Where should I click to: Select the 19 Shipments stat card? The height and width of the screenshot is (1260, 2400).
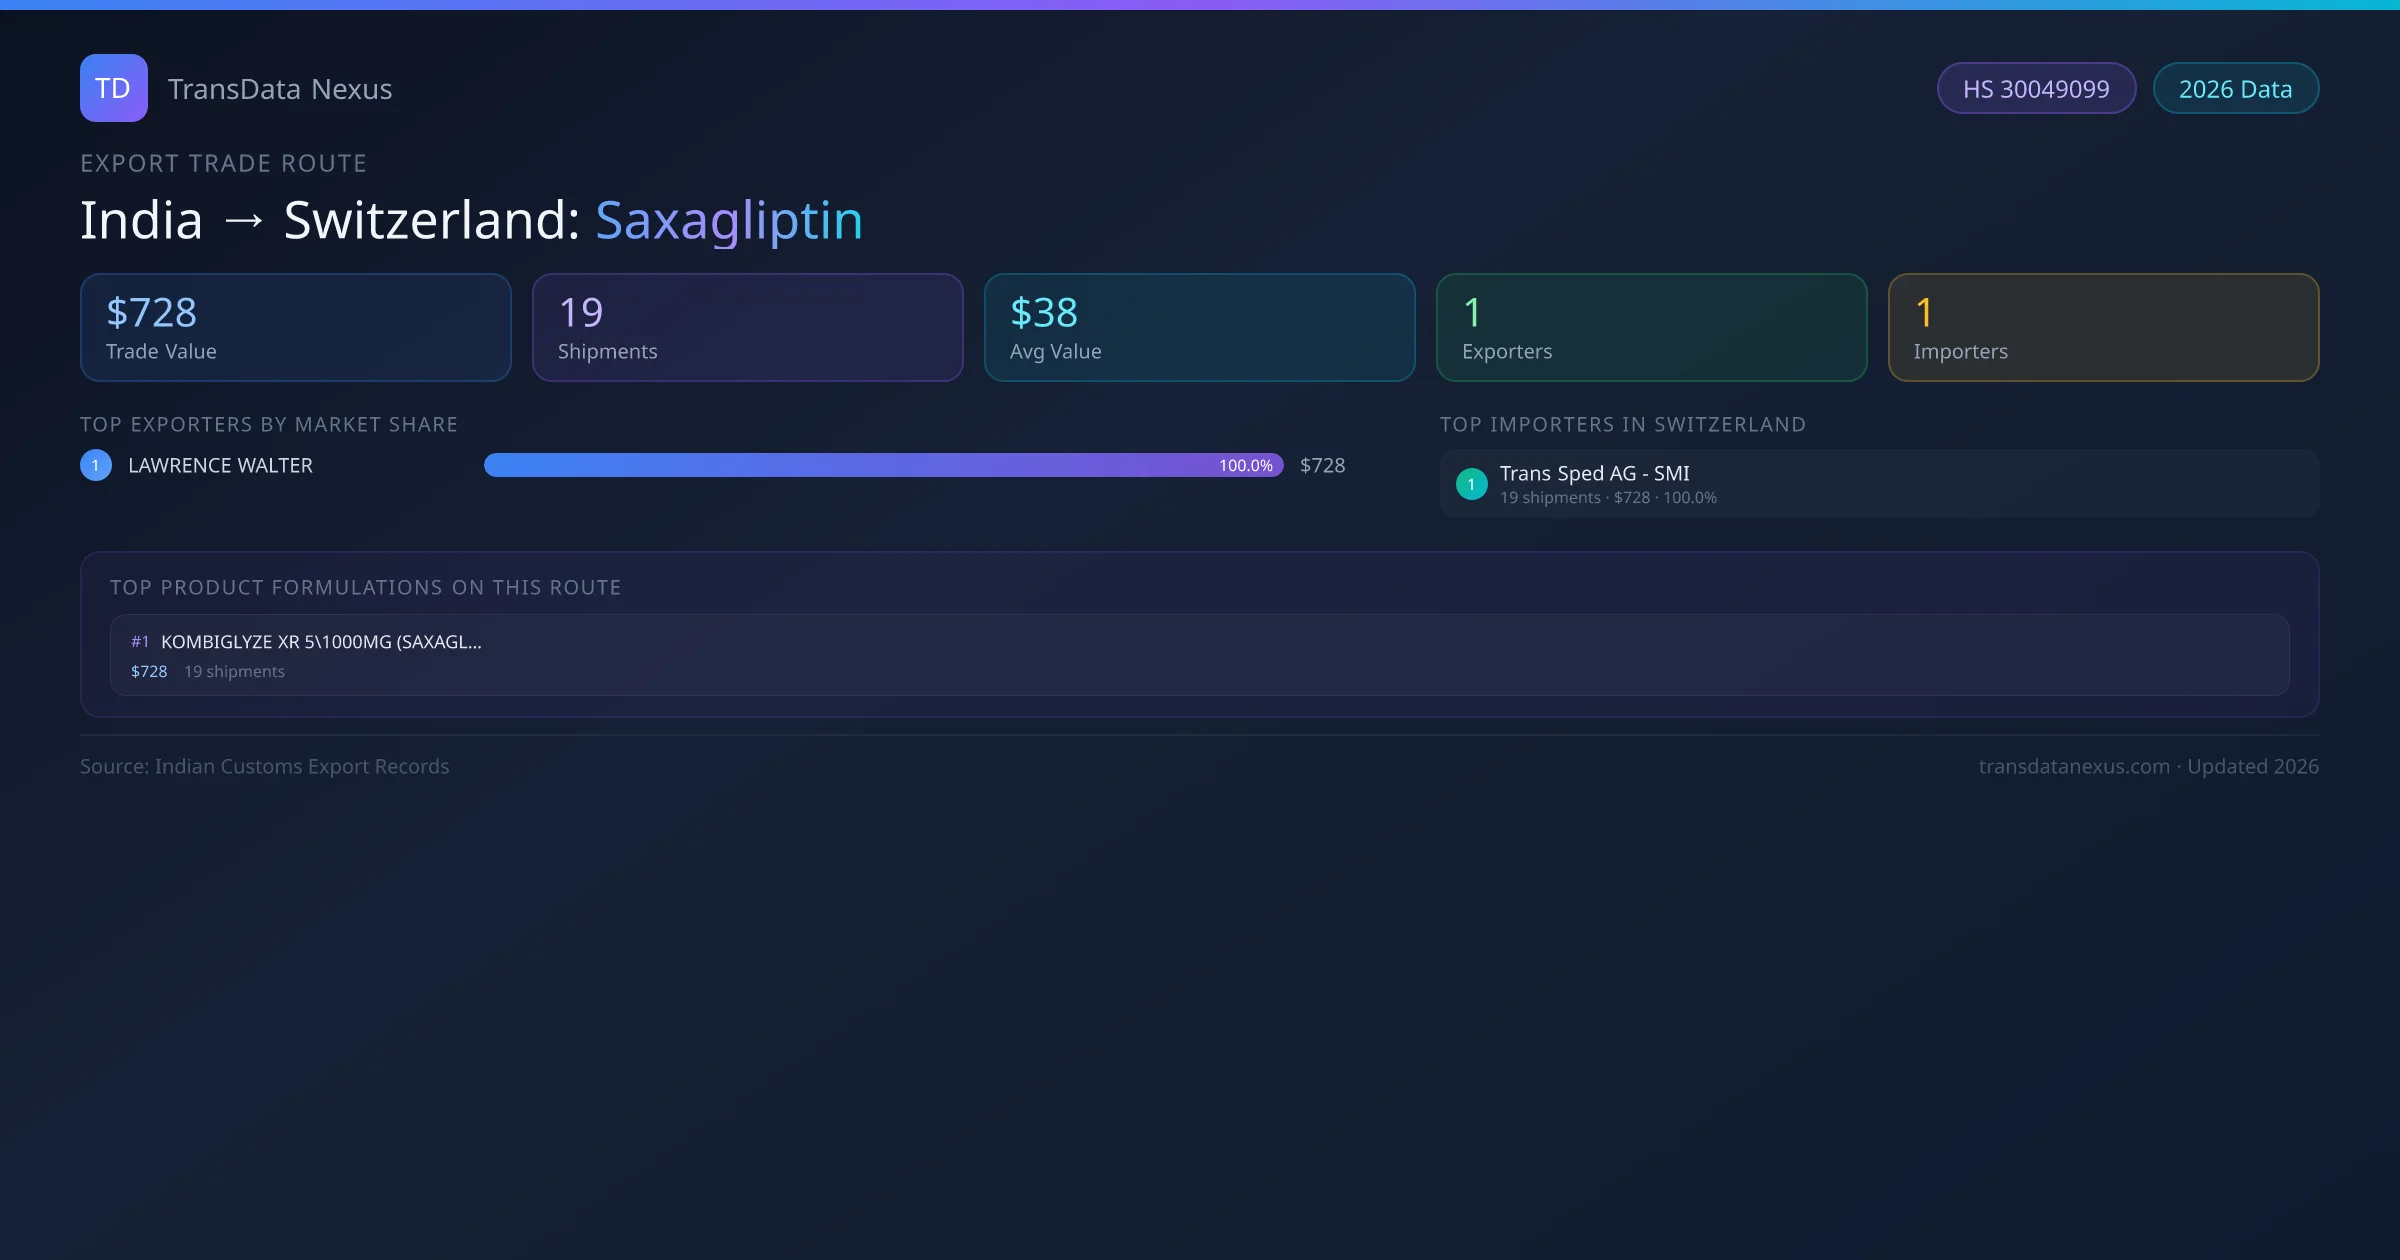tap(747, 327)
